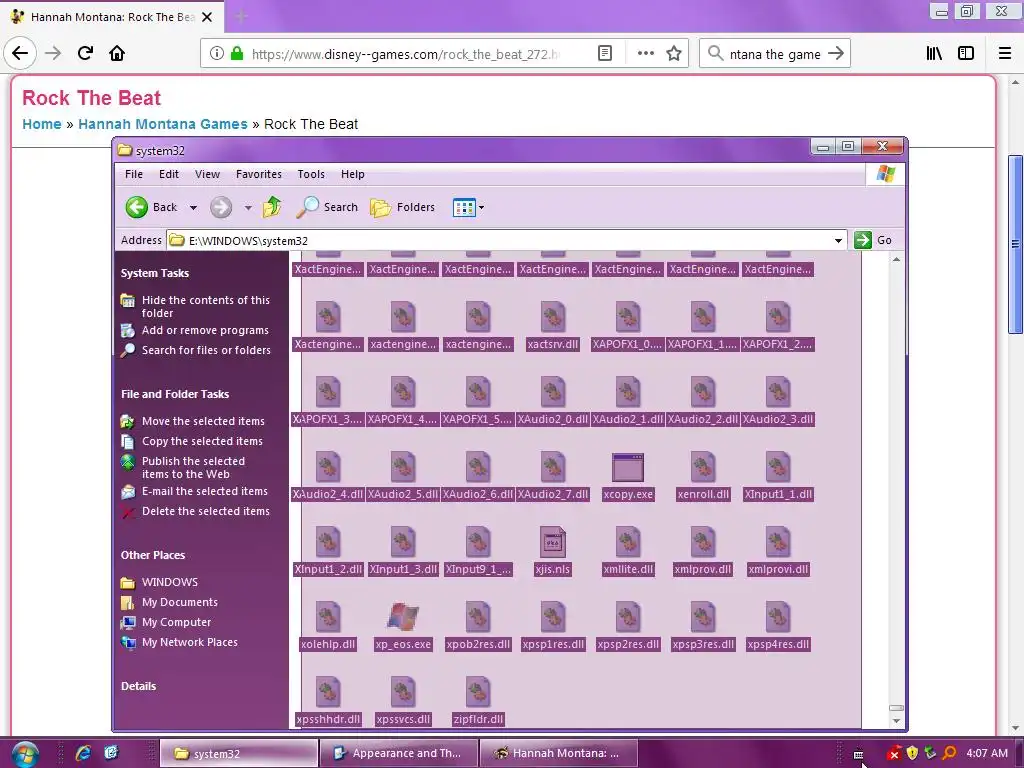1024x768 pixels.
Task: Open Firefox library icon
Action: 934,53
